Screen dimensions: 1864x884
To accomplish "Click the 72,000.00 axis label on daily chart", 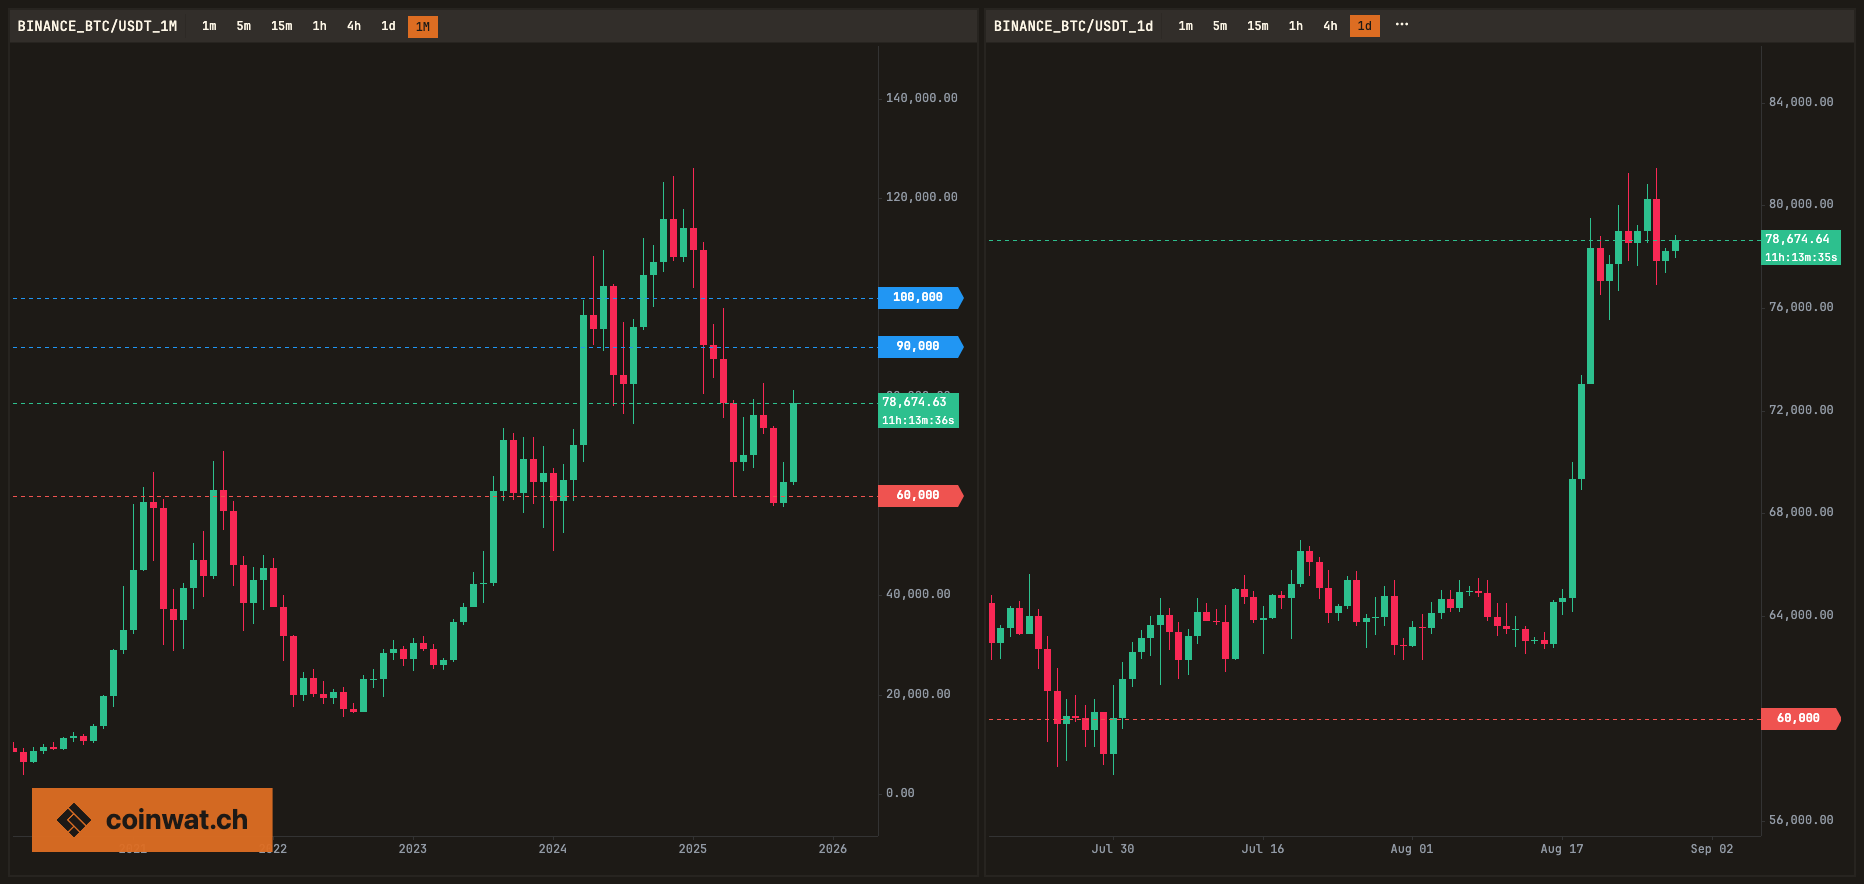I will click(1801, 410).
